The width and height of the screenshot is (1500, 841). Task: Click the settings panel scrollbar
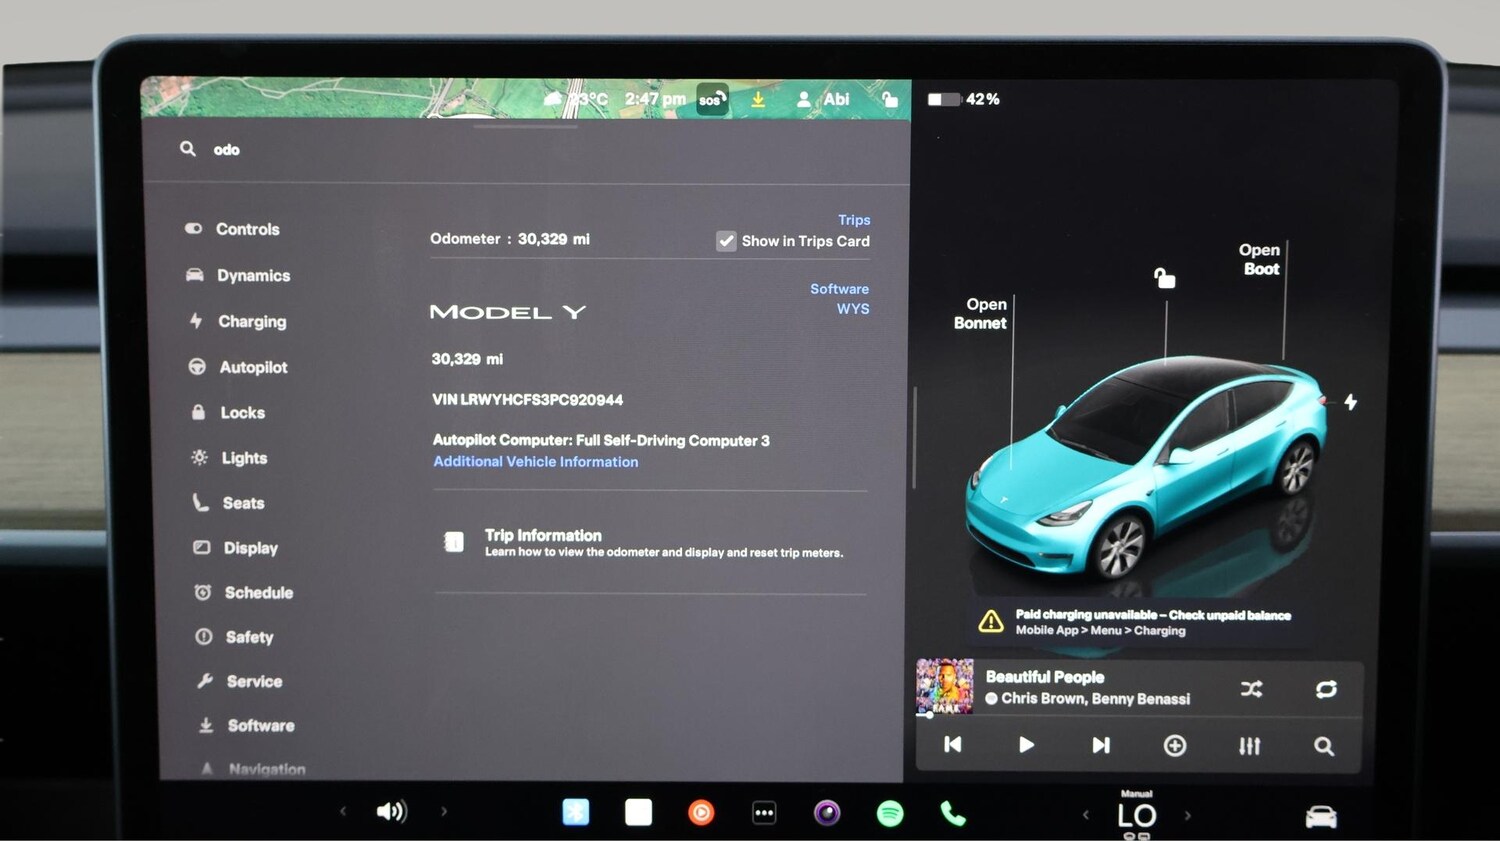[x=915, y=438]
